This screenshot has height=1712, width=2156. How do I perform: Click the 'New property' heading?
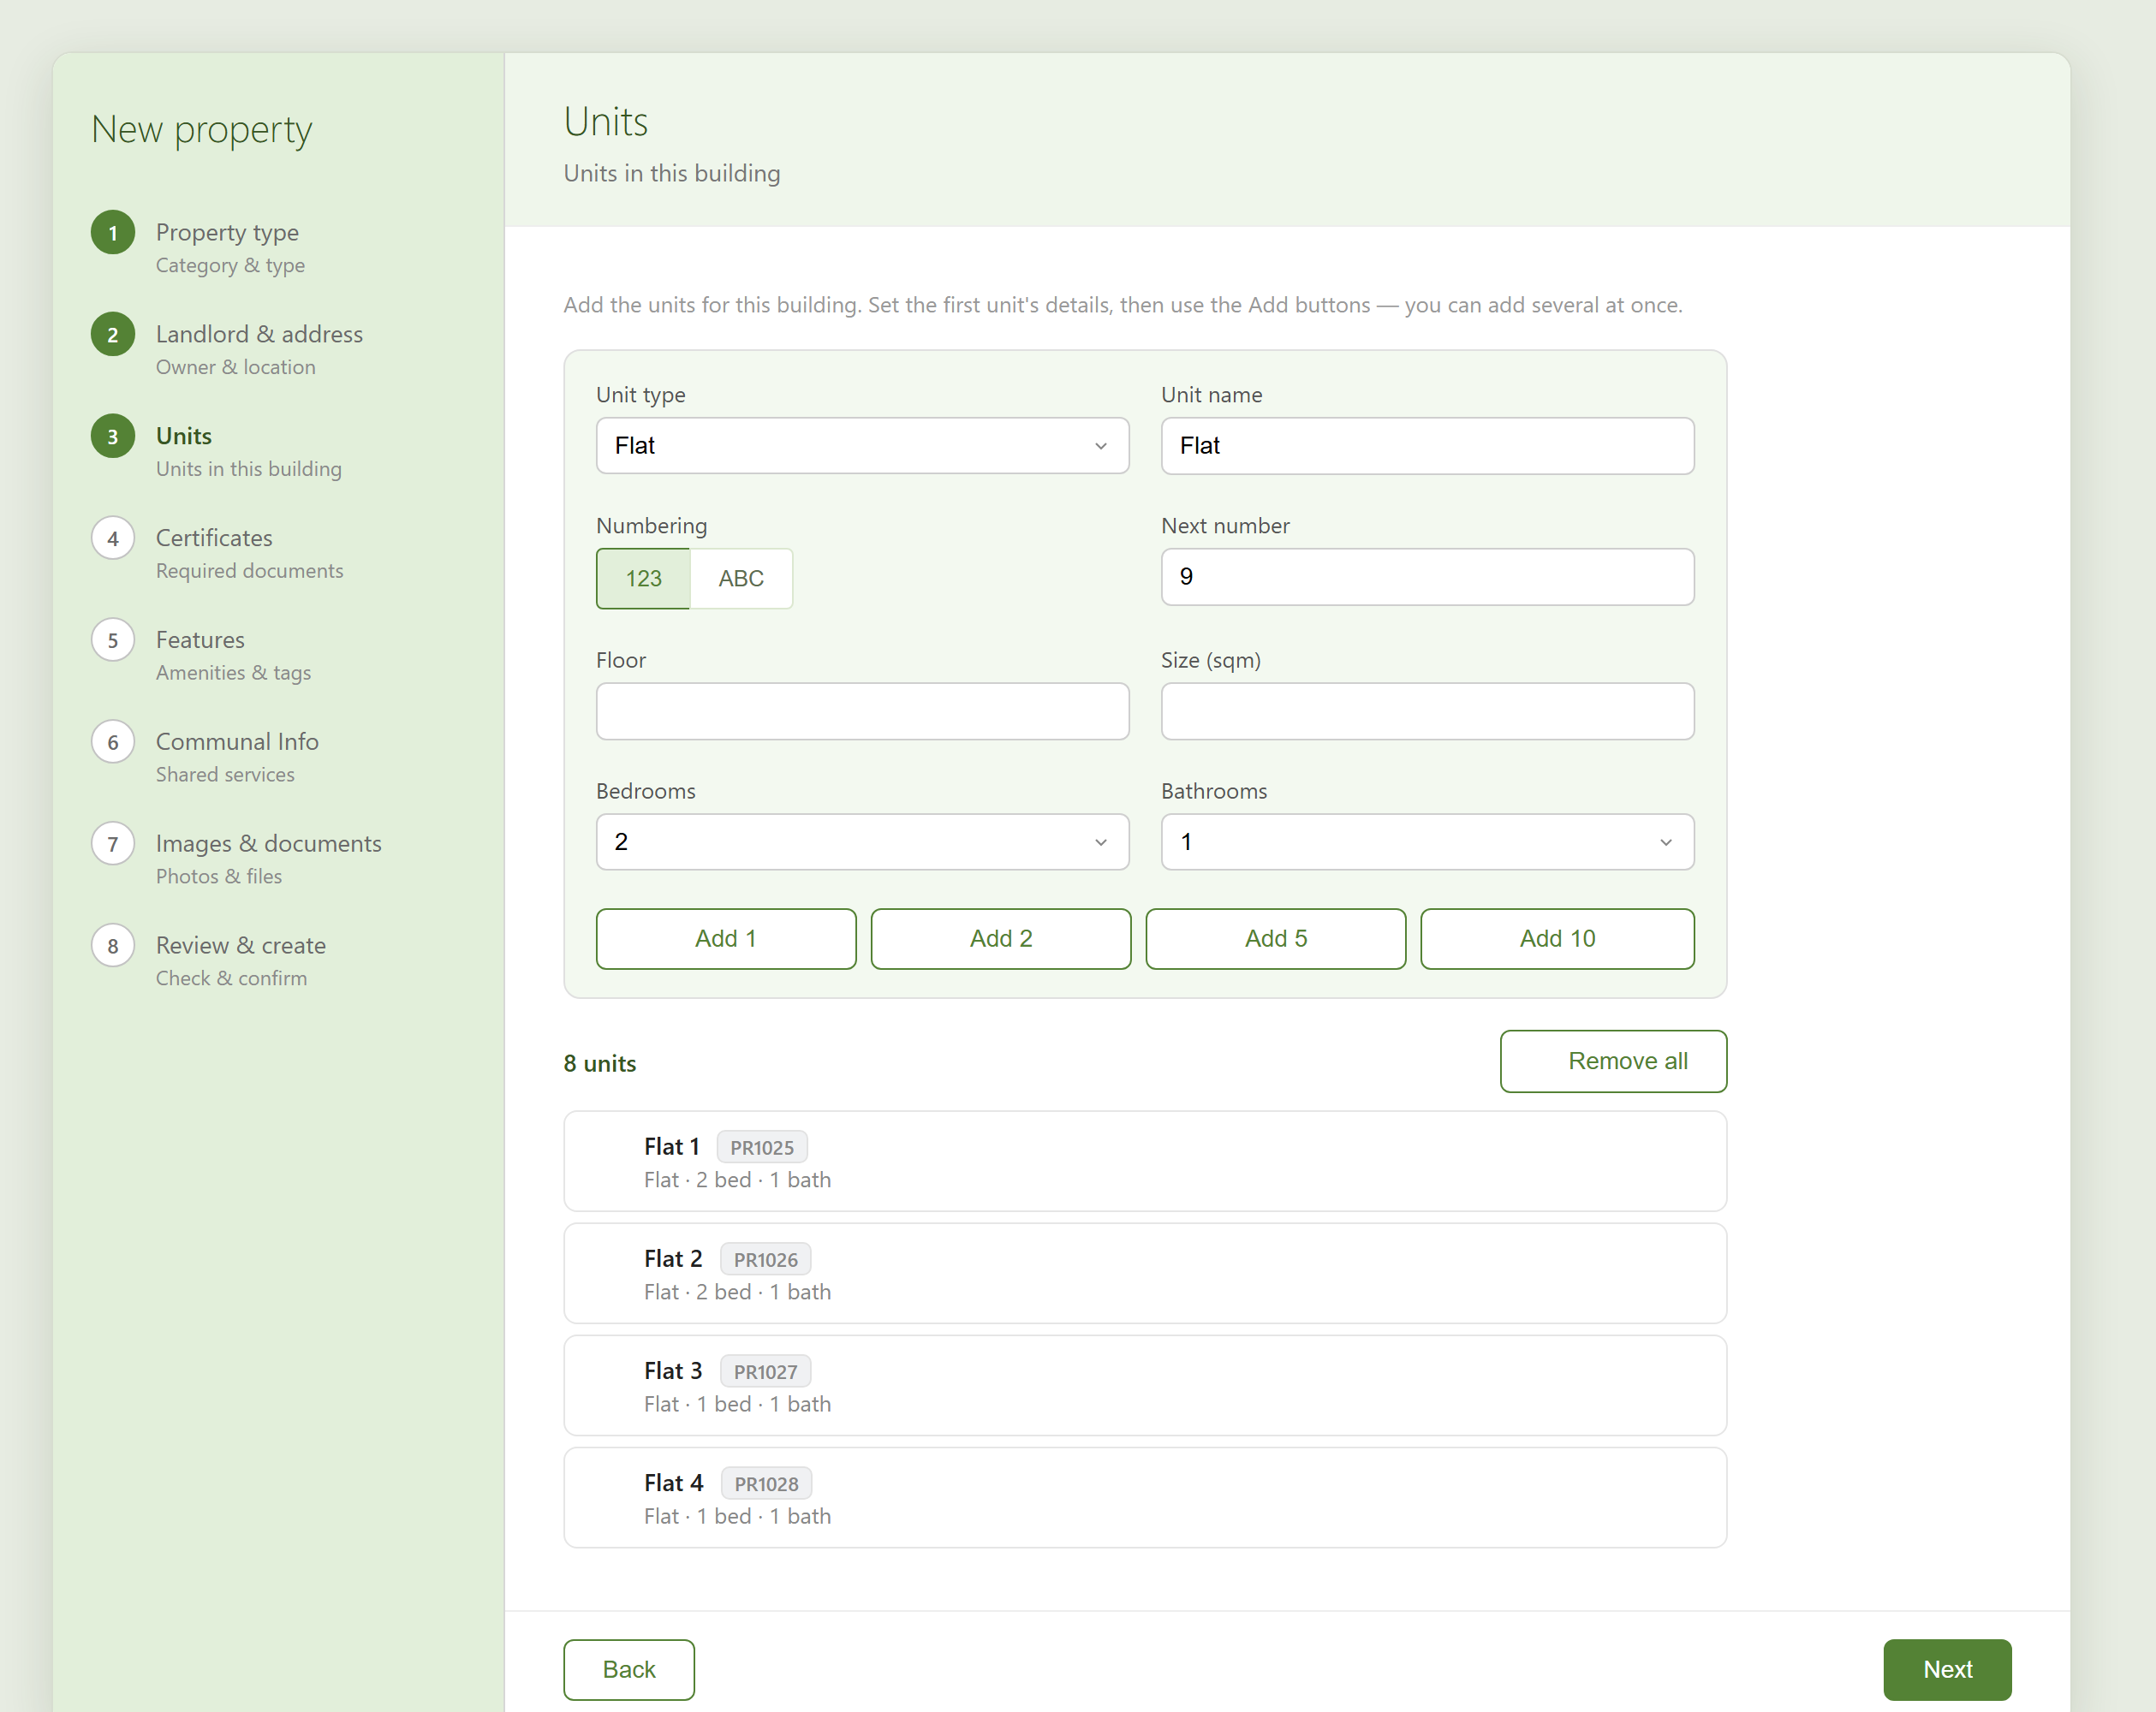[x=202, y=129]
